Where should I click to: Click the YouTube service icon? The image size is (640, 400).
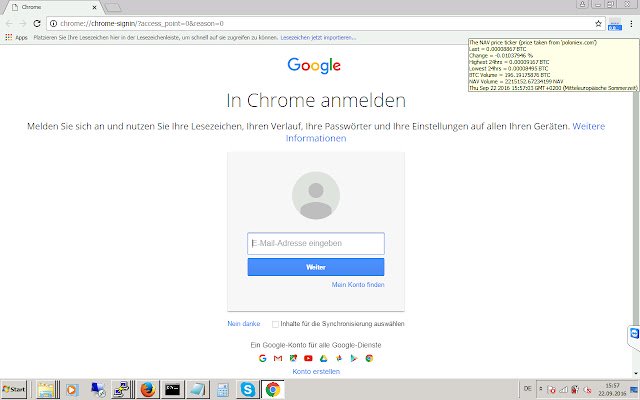308,358
